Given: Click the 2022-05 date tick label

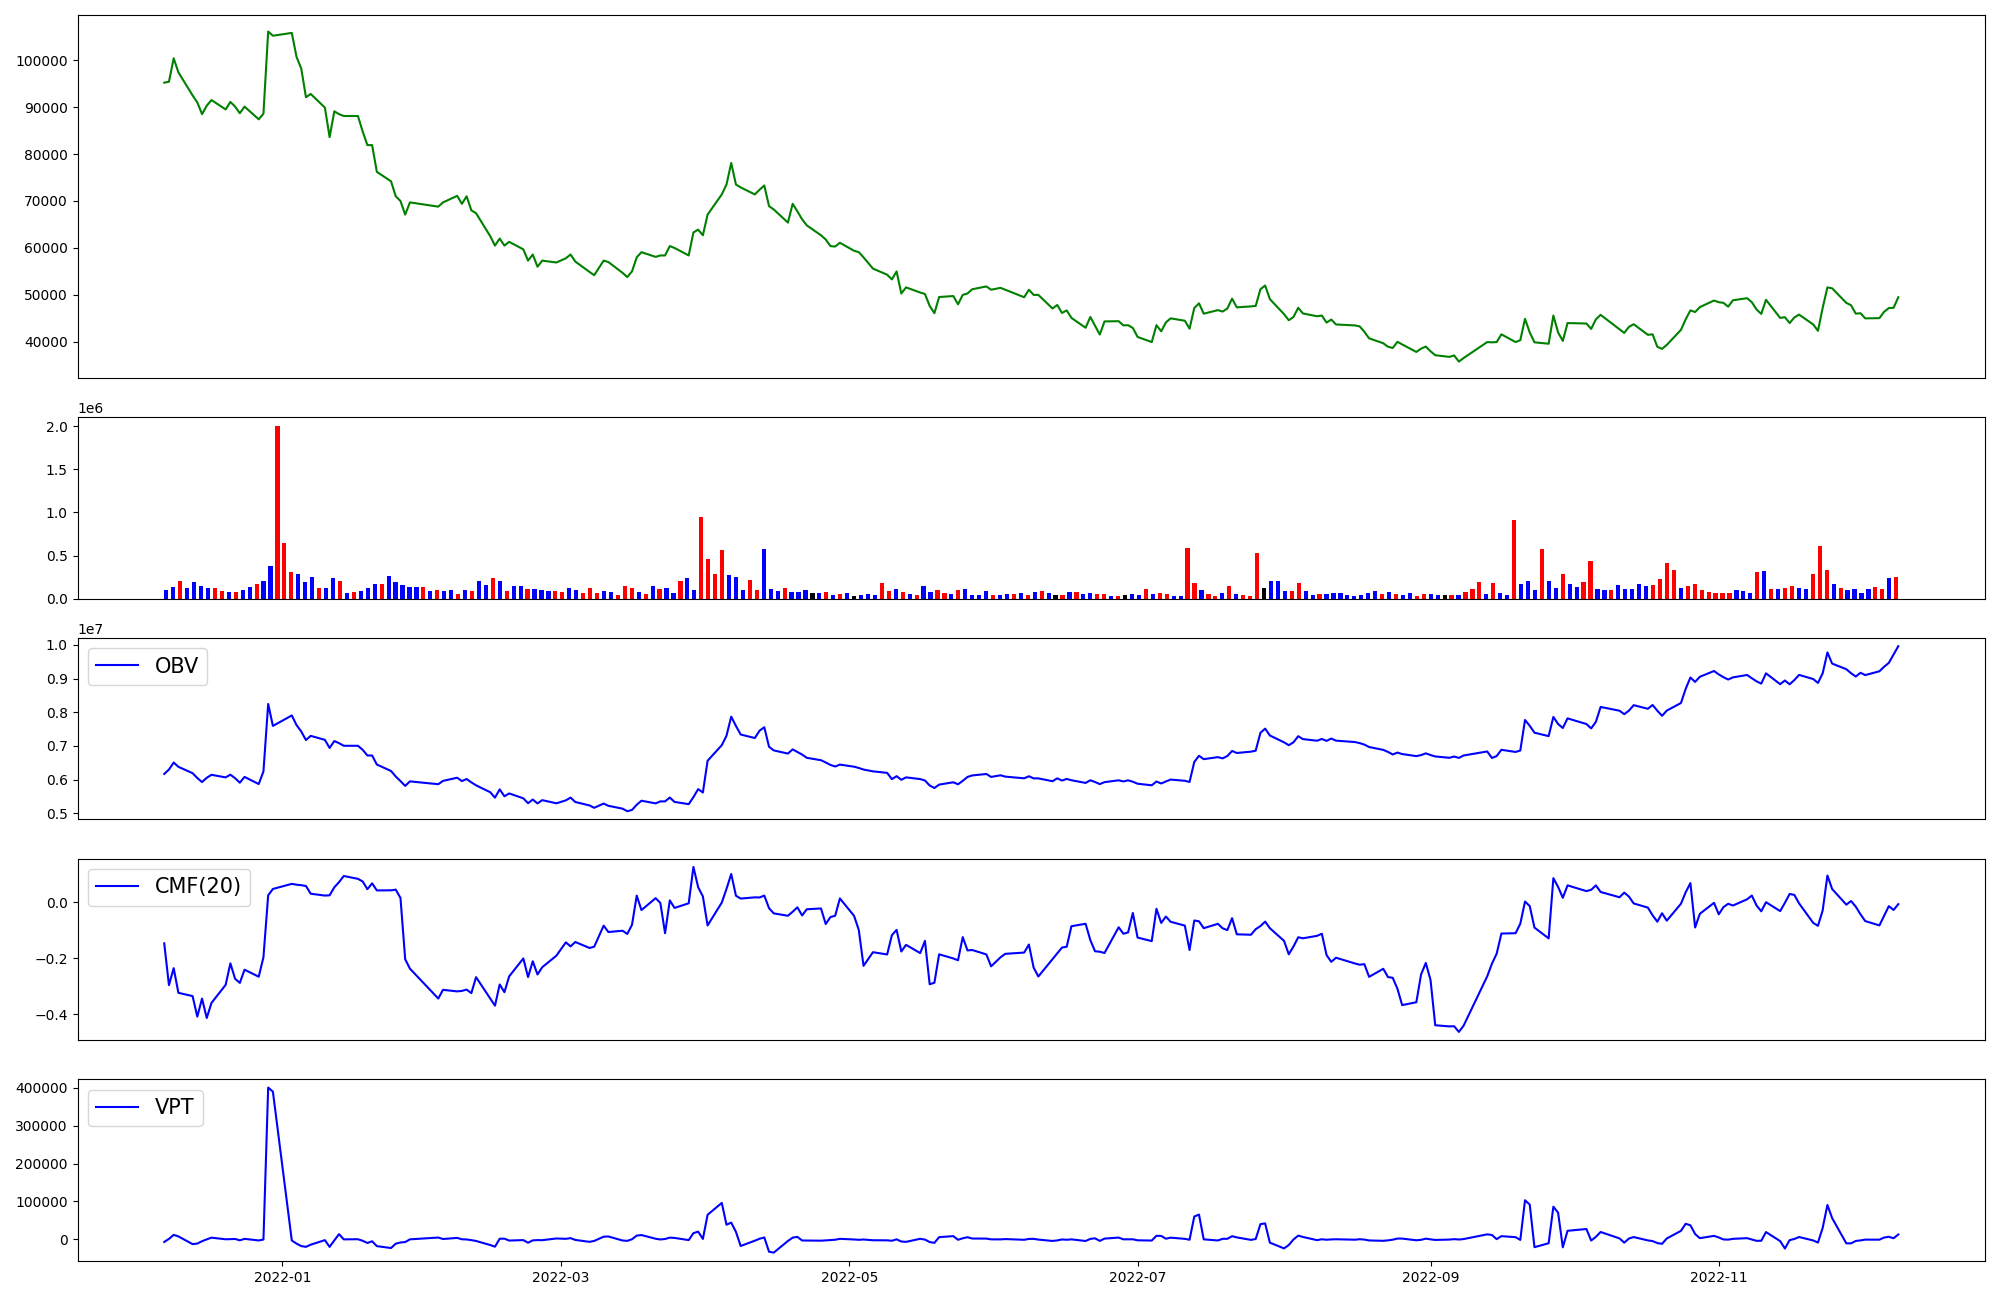Looking at the screenshot, I should [x=849, y=1277].
